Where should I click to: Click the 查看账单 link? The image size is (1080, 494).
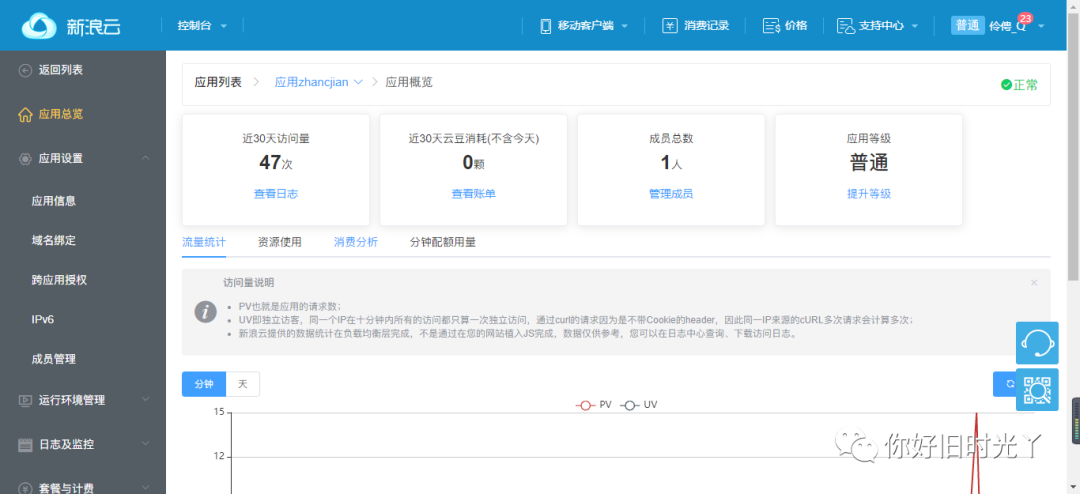(x=473, y=194)
